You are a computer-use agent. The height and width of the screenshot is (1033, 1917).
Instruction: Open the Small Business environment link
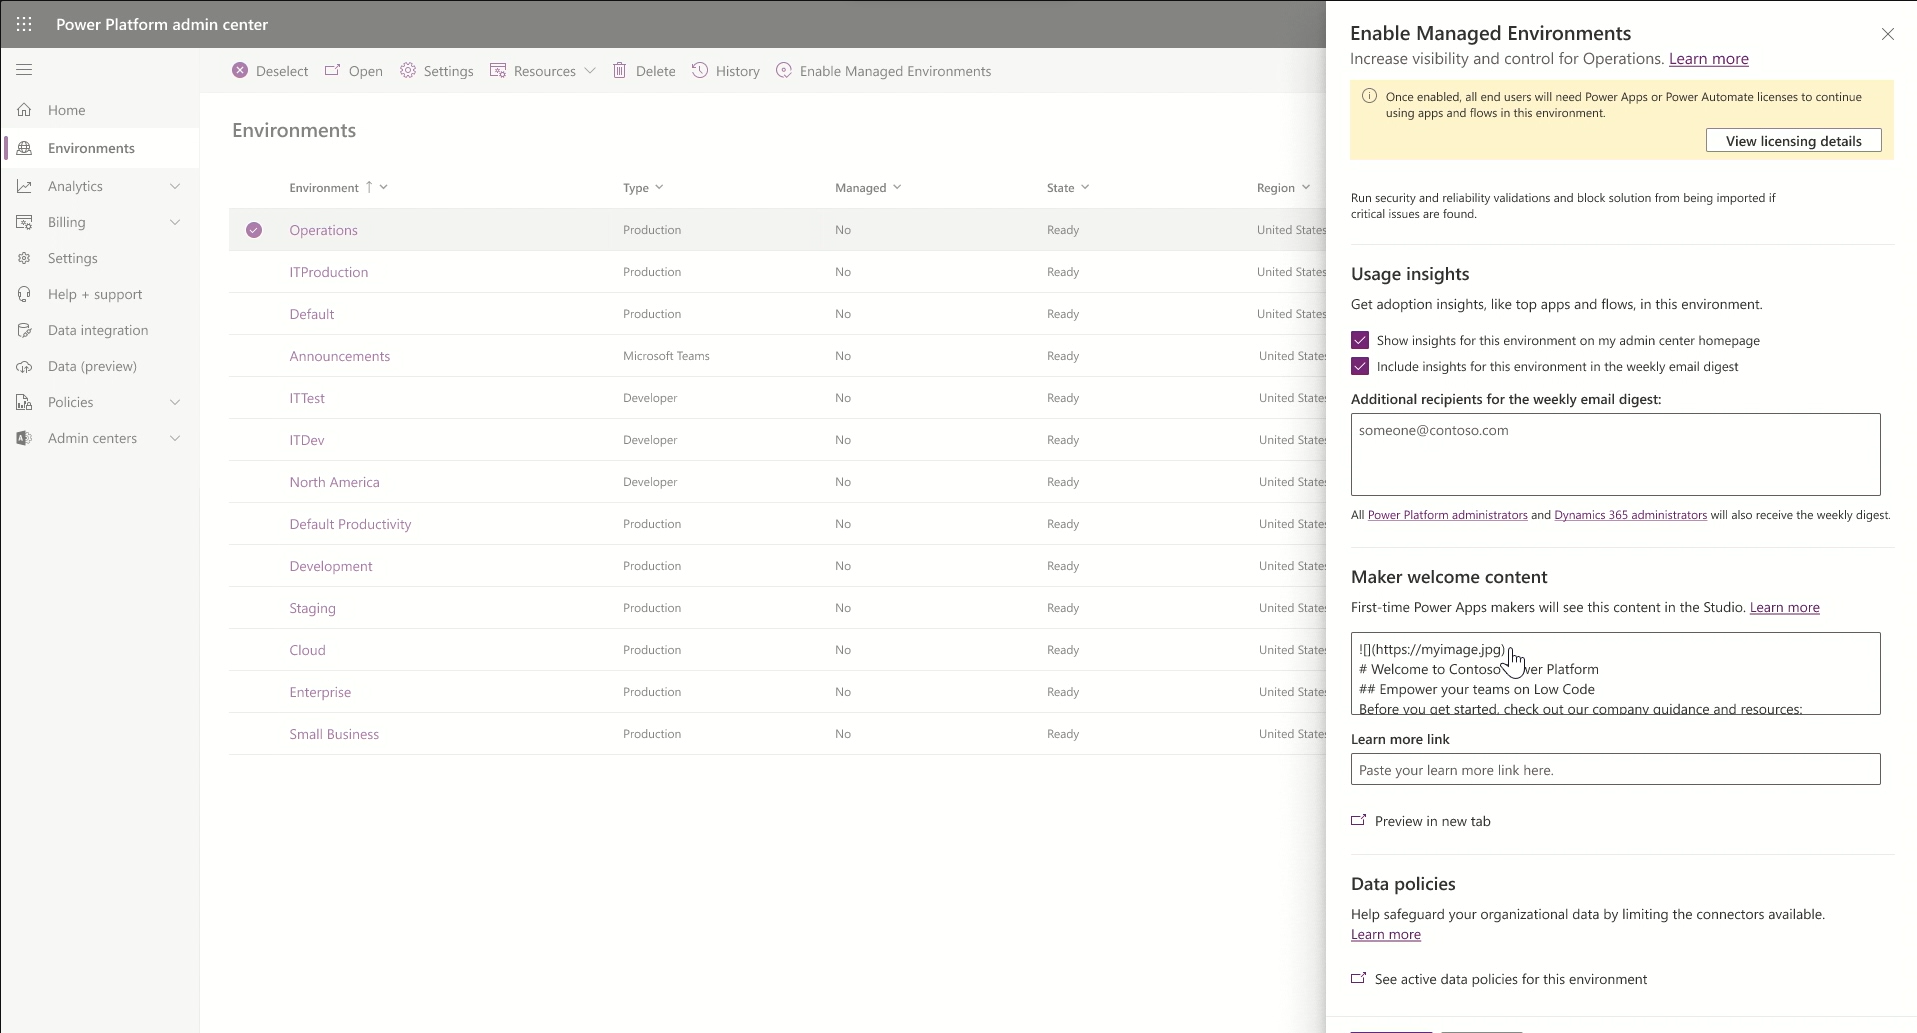(334, 734)
